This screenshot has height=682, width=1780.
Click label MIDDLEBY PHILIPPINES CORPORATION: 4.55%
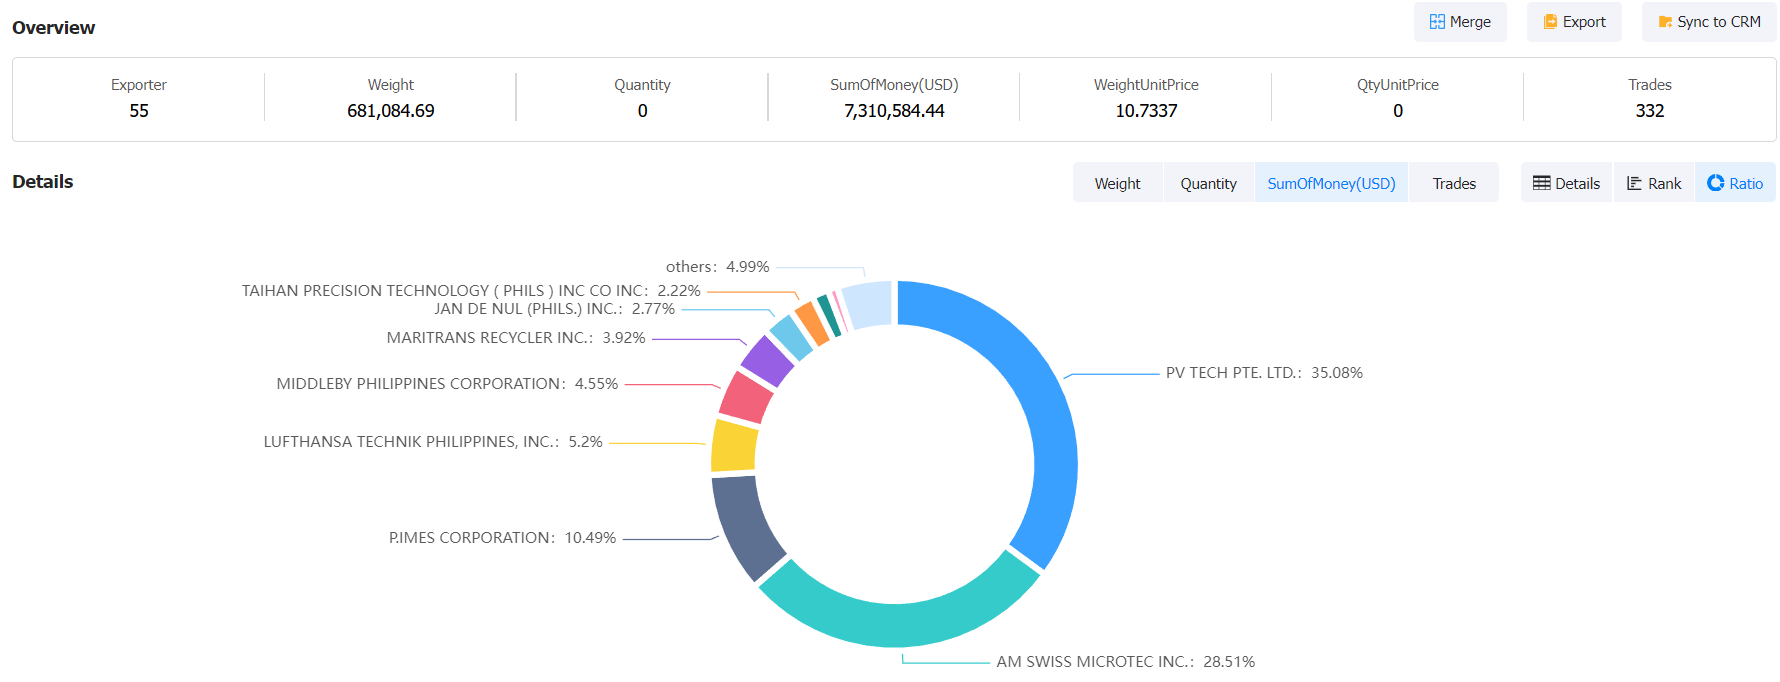(x=447, y=384)
